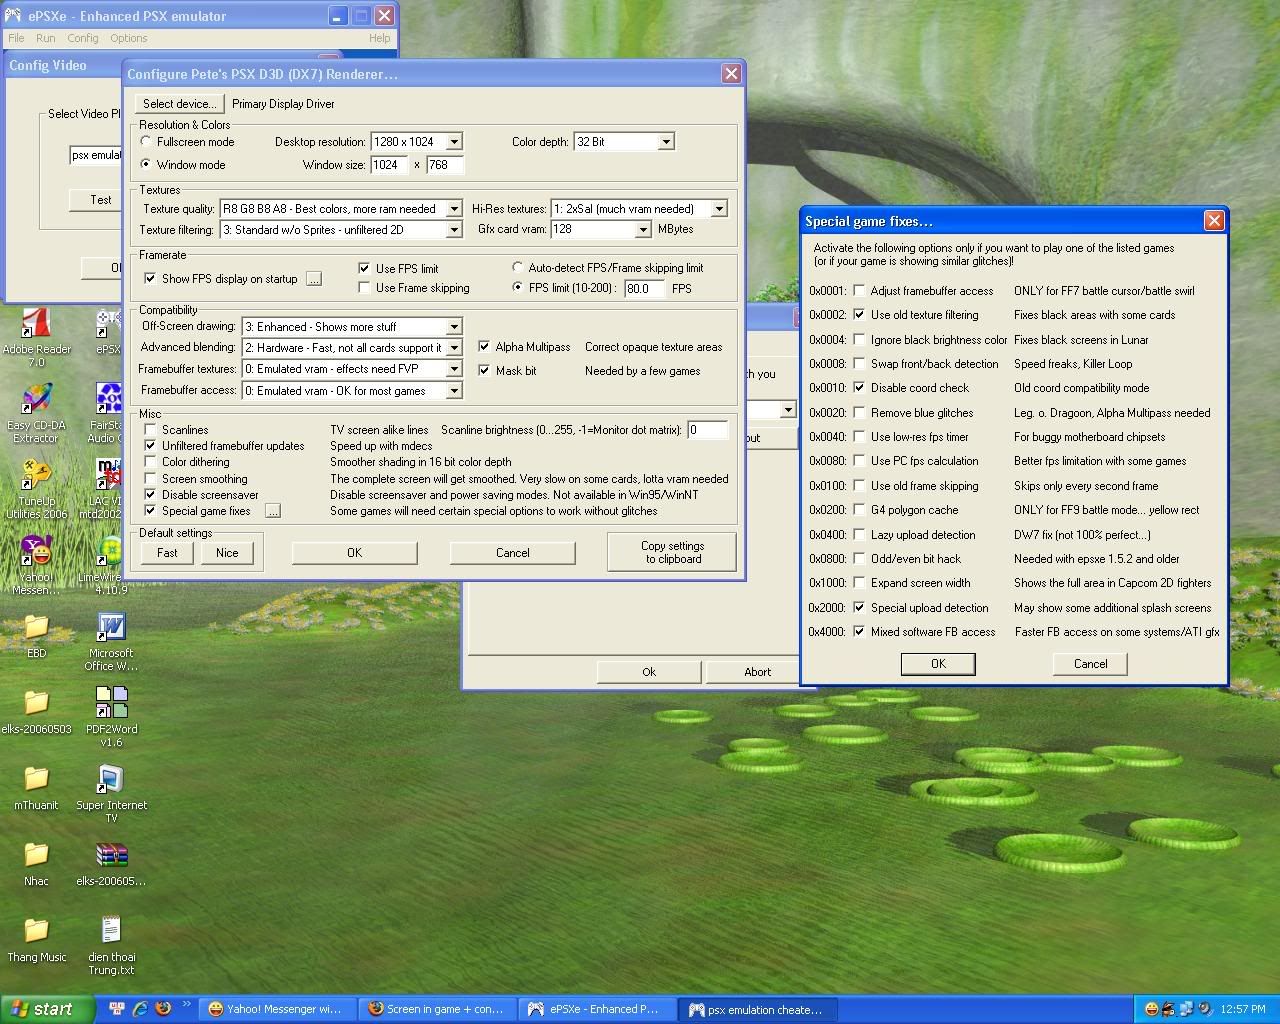
Task: Expand Color depth dropdown
Action: 666,142
